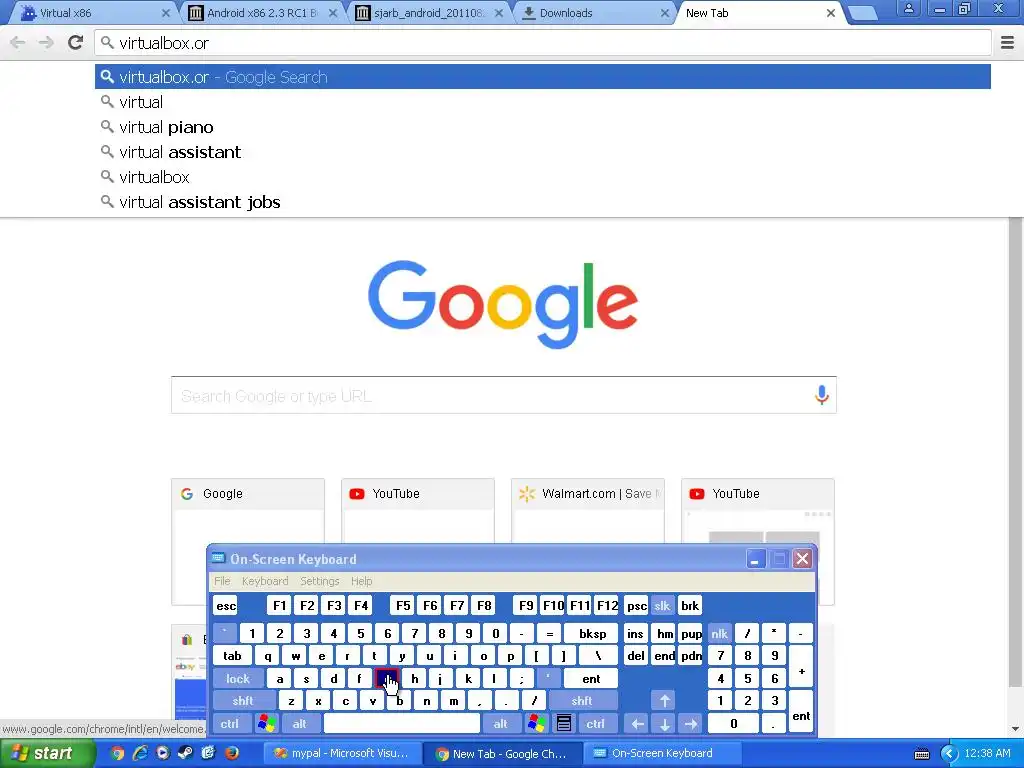Toggle the left shft key
Screen dimensions: 1024x768
(x=242, y=701)
